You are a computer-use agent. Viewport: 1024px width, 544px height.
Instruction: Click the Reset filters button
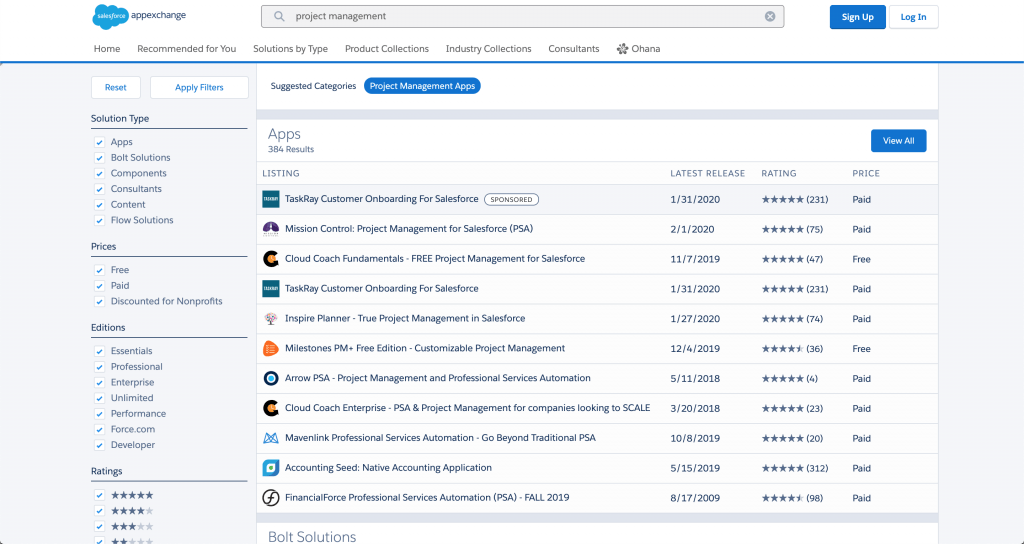click(x=116, y=88)
